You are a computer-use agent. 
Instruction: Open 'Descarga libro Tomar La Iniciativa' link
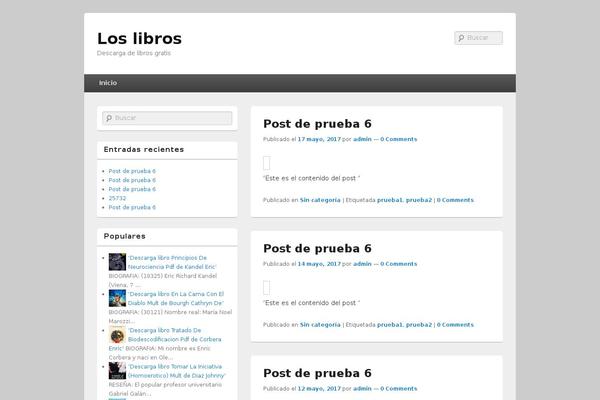(176, 371)
